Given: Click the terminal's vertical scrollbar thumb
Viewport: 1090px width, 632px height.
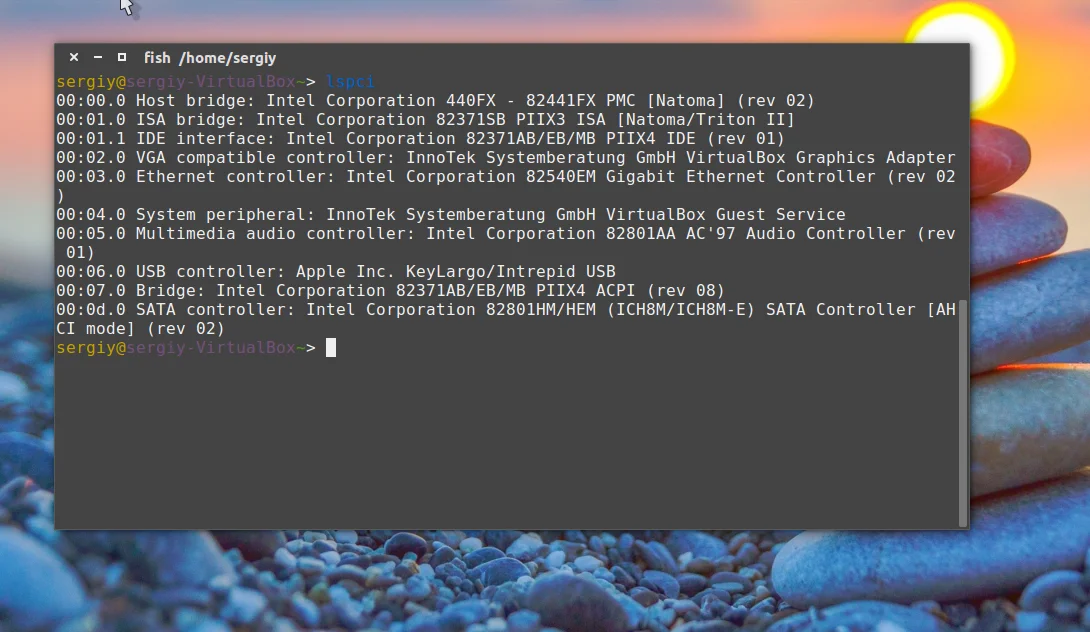Looking at the screenshot, I should [x=963, y=410].
